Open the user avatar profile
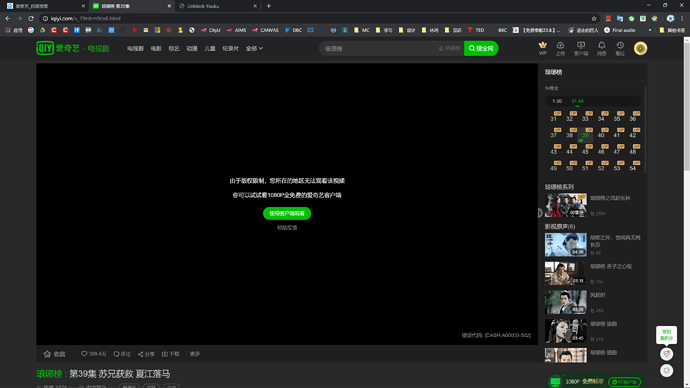The image size is (690, 388). 640,48
